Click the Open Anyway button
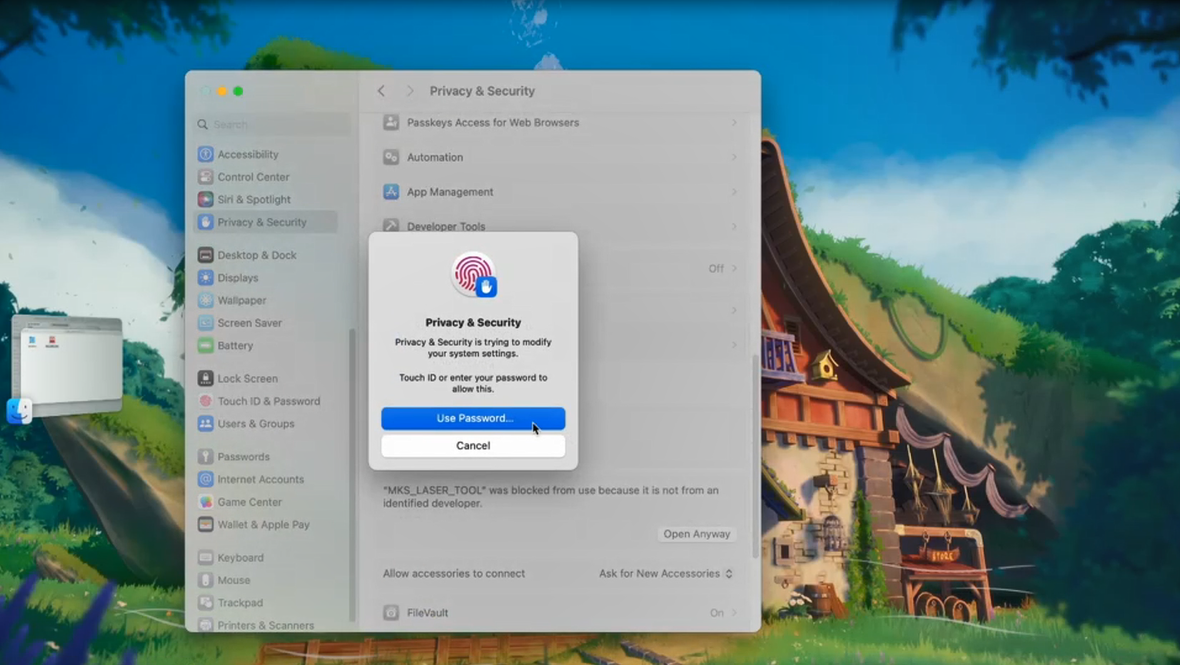Image resolution: width=1180 pixels, height=665 pixels. (x=697, y=534)
